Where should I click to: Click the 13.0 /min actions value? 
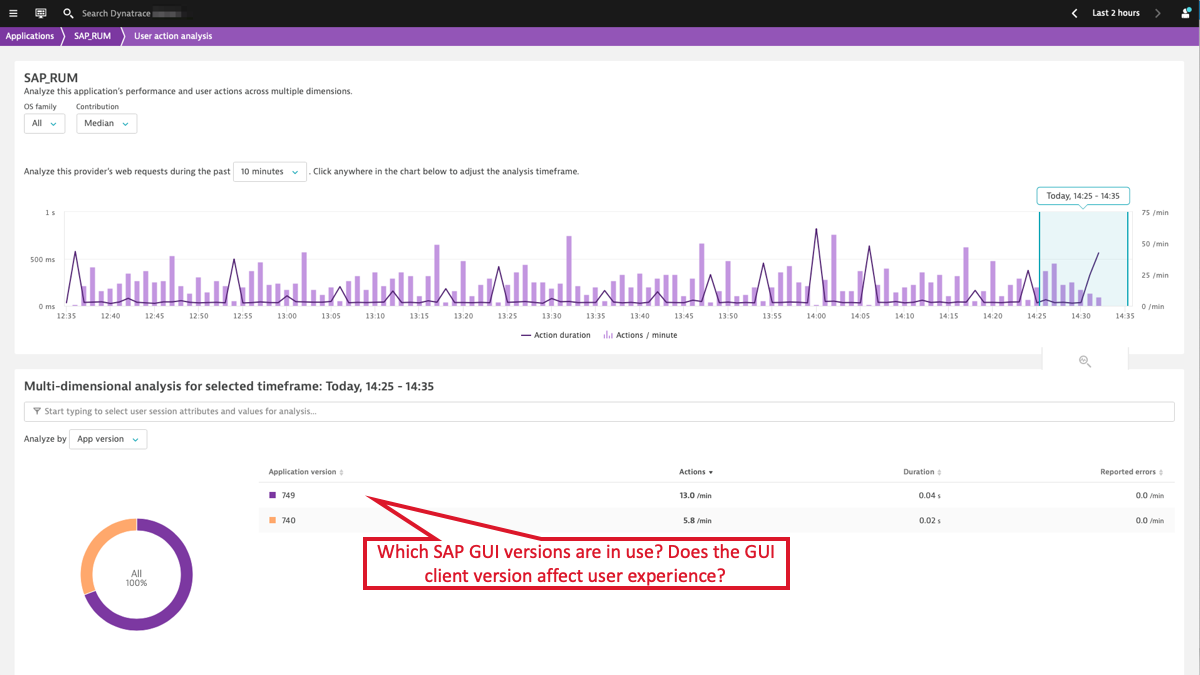[x=696, y=495]
